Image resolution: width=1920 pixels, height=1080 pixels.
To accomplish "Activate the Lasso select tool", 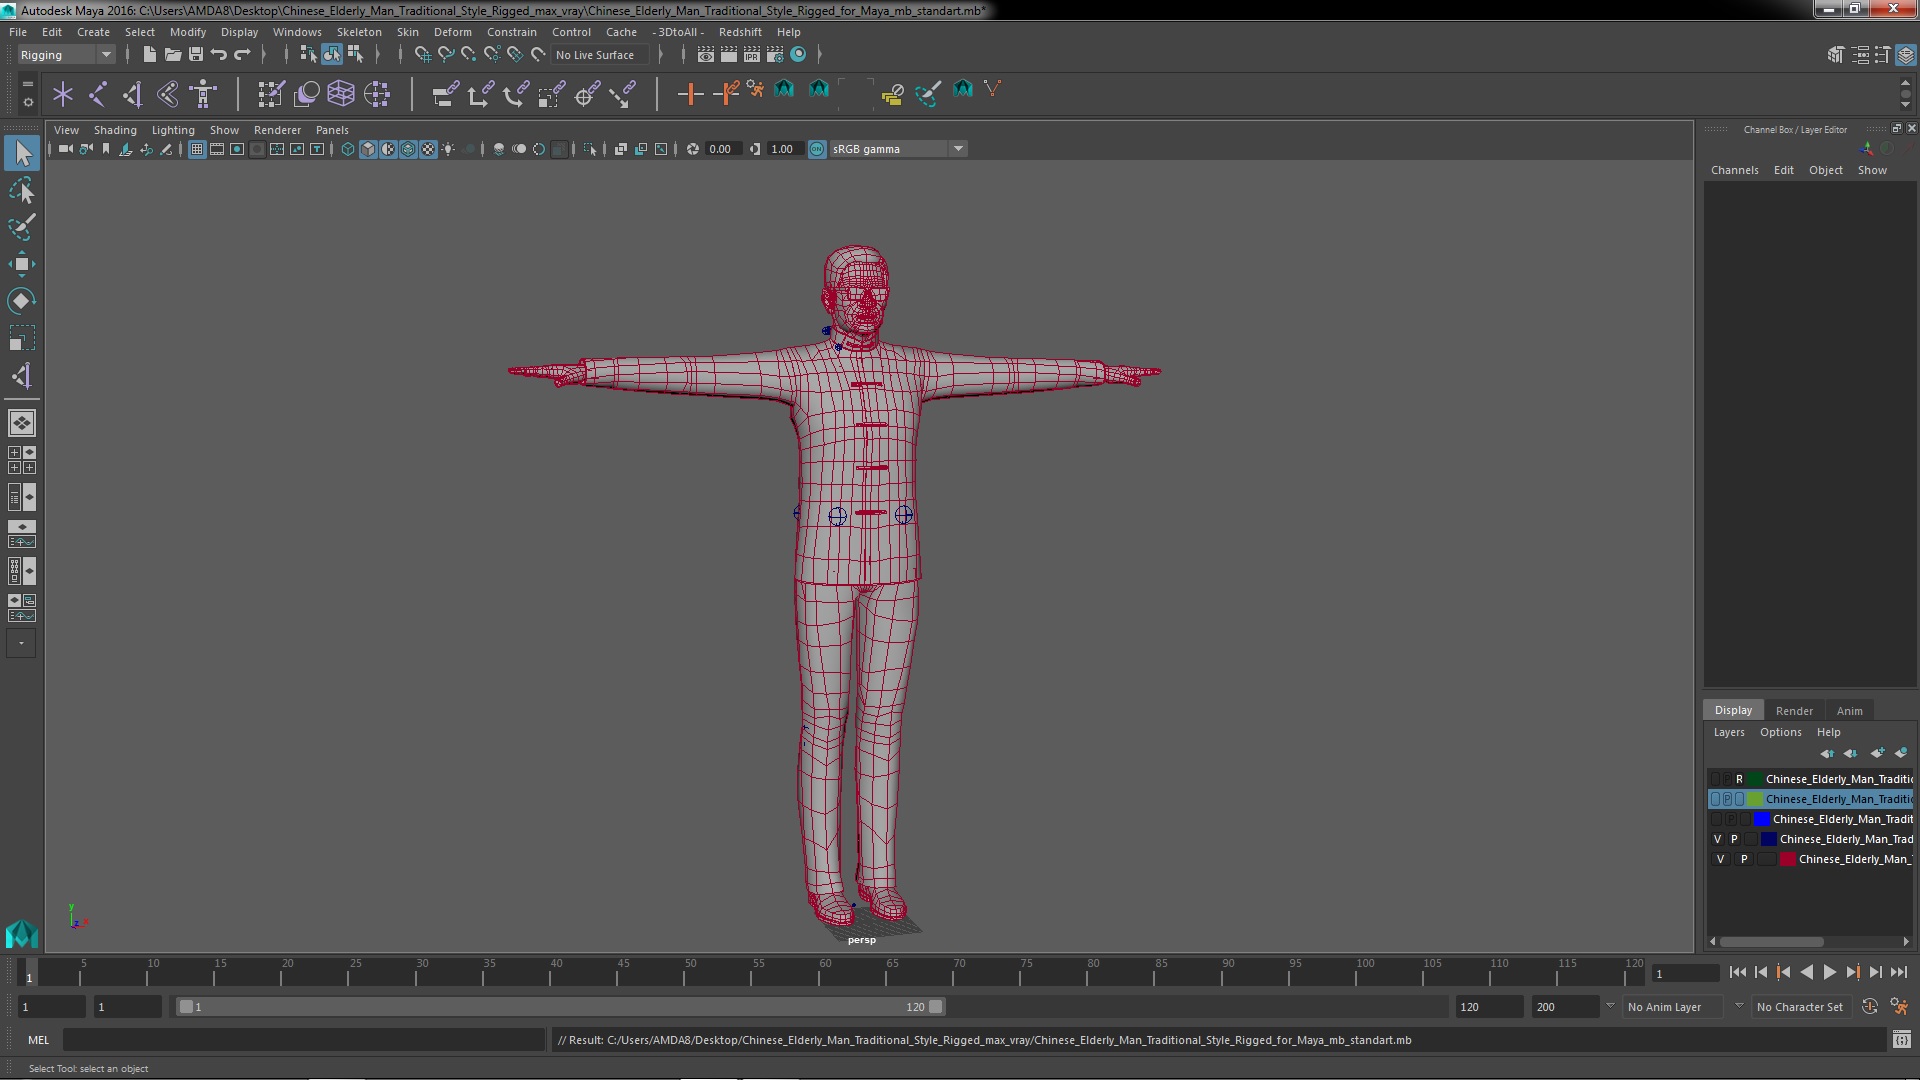I will click(x=22, y=190).
